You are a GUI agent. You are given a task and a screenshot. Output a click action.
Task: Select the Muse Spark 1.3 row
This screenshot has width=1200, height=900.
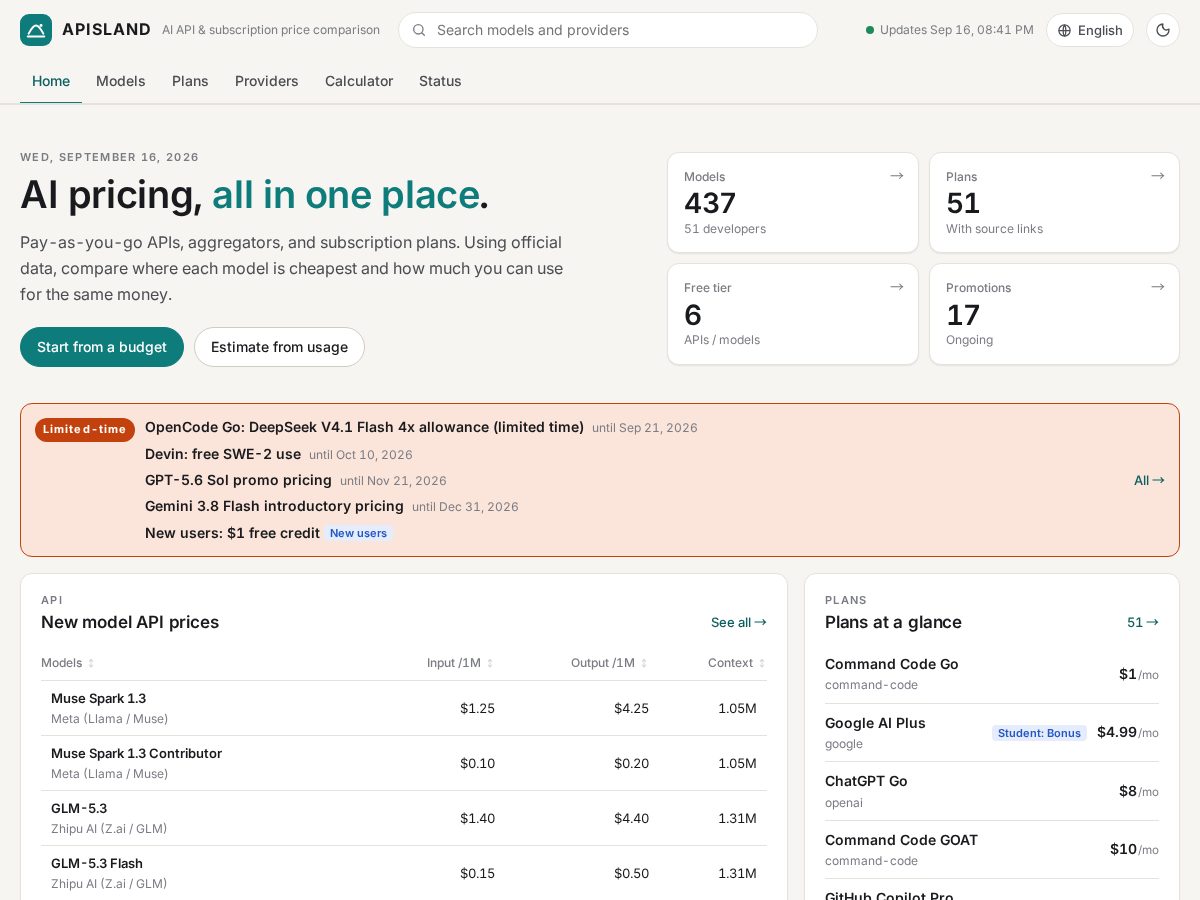[x=404, y=708]
